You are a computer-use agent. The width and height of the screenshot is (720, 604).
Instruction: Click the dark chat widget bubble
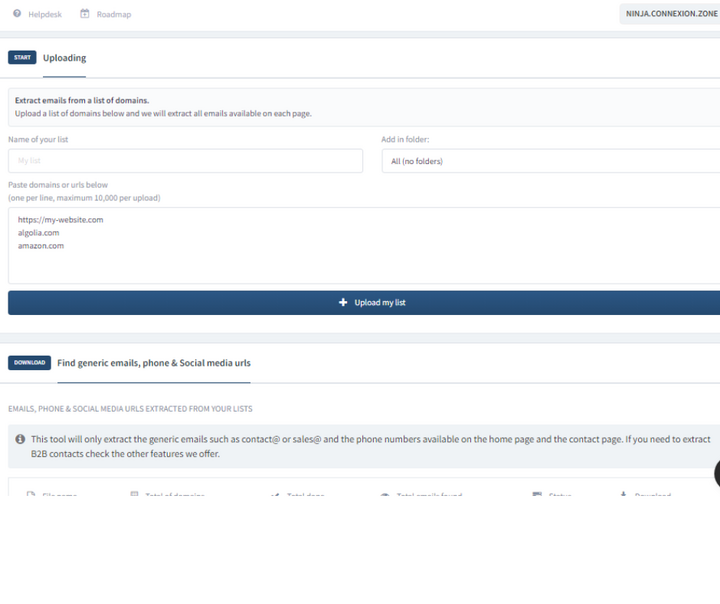pyautogui.click(x=716, y=474)
